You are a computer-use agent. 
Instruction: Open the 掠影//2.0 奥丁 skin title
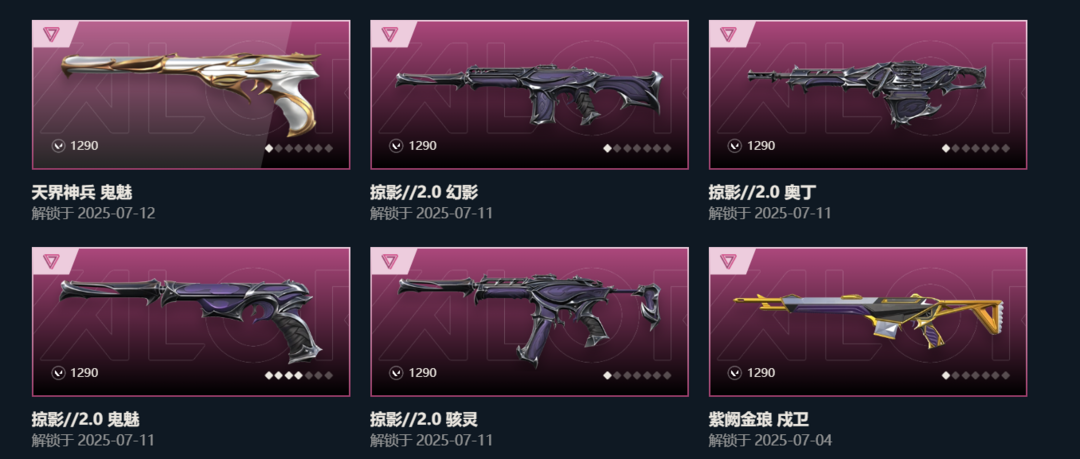coord(762,192)
